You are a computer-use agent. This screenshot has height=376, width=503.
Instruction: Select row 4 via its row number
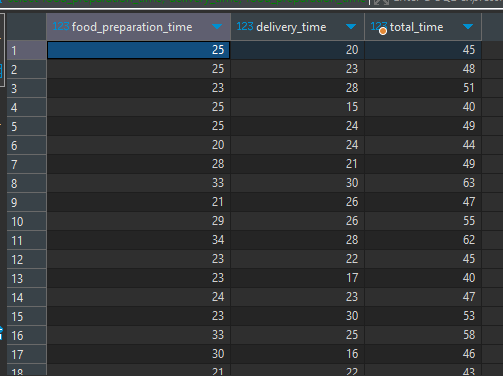(x=26, y=107)
